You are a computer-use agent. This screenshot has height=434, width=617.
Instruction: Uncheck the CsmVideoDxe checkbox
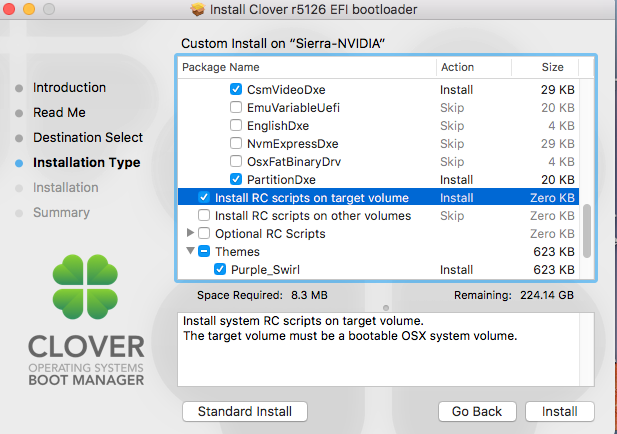pyautogui.click(x=236, y=89)
